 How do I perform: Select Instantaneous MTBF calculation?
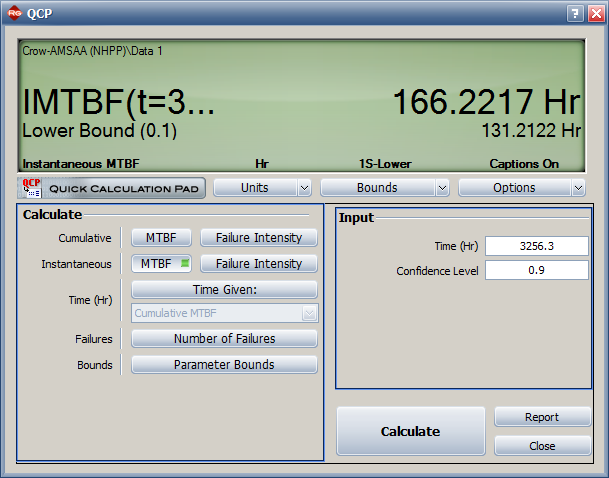(x=161, y=264)
